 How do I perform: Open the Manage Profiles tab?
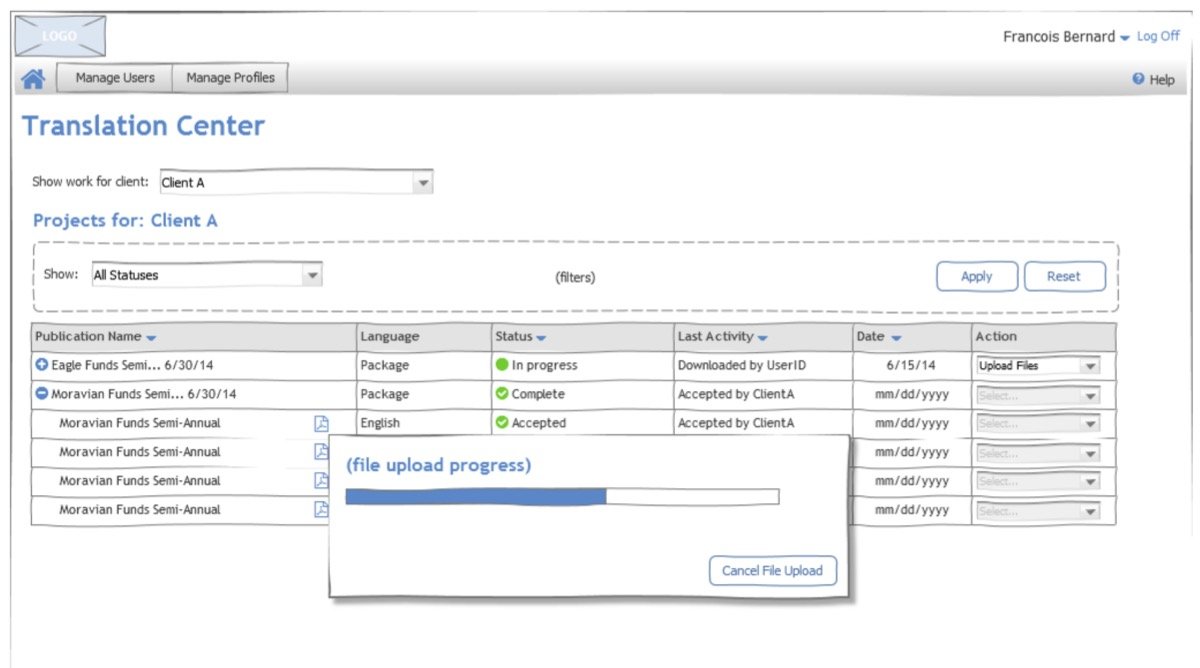point(230,78)
